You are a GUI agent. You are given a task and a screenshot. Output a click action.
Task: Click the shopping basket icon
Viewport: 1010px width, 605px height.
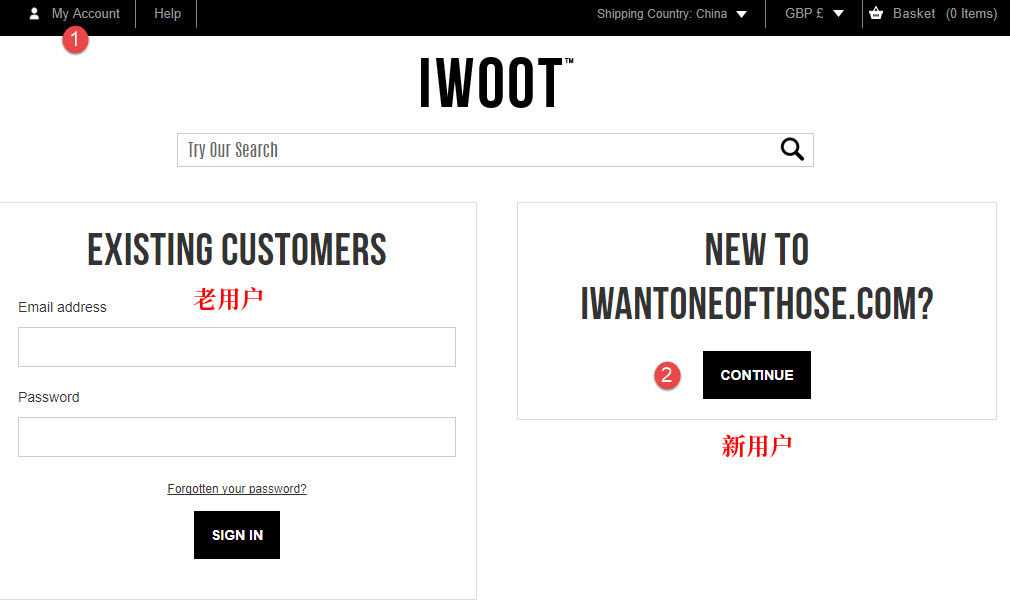coord(876,13)
